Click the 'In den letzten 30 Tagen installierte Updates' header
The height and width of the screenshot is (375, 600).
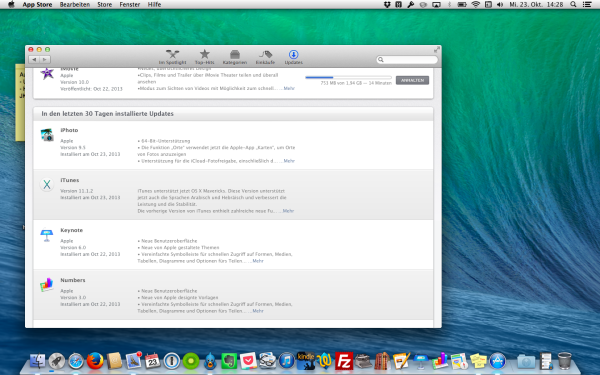tap(108, 114)
